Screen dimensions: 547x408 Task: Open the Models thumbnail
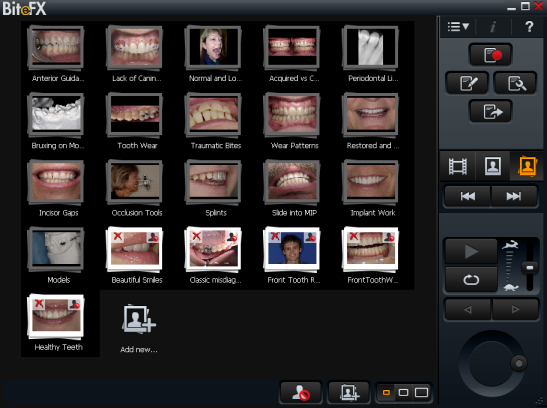(x=56, y=249)
